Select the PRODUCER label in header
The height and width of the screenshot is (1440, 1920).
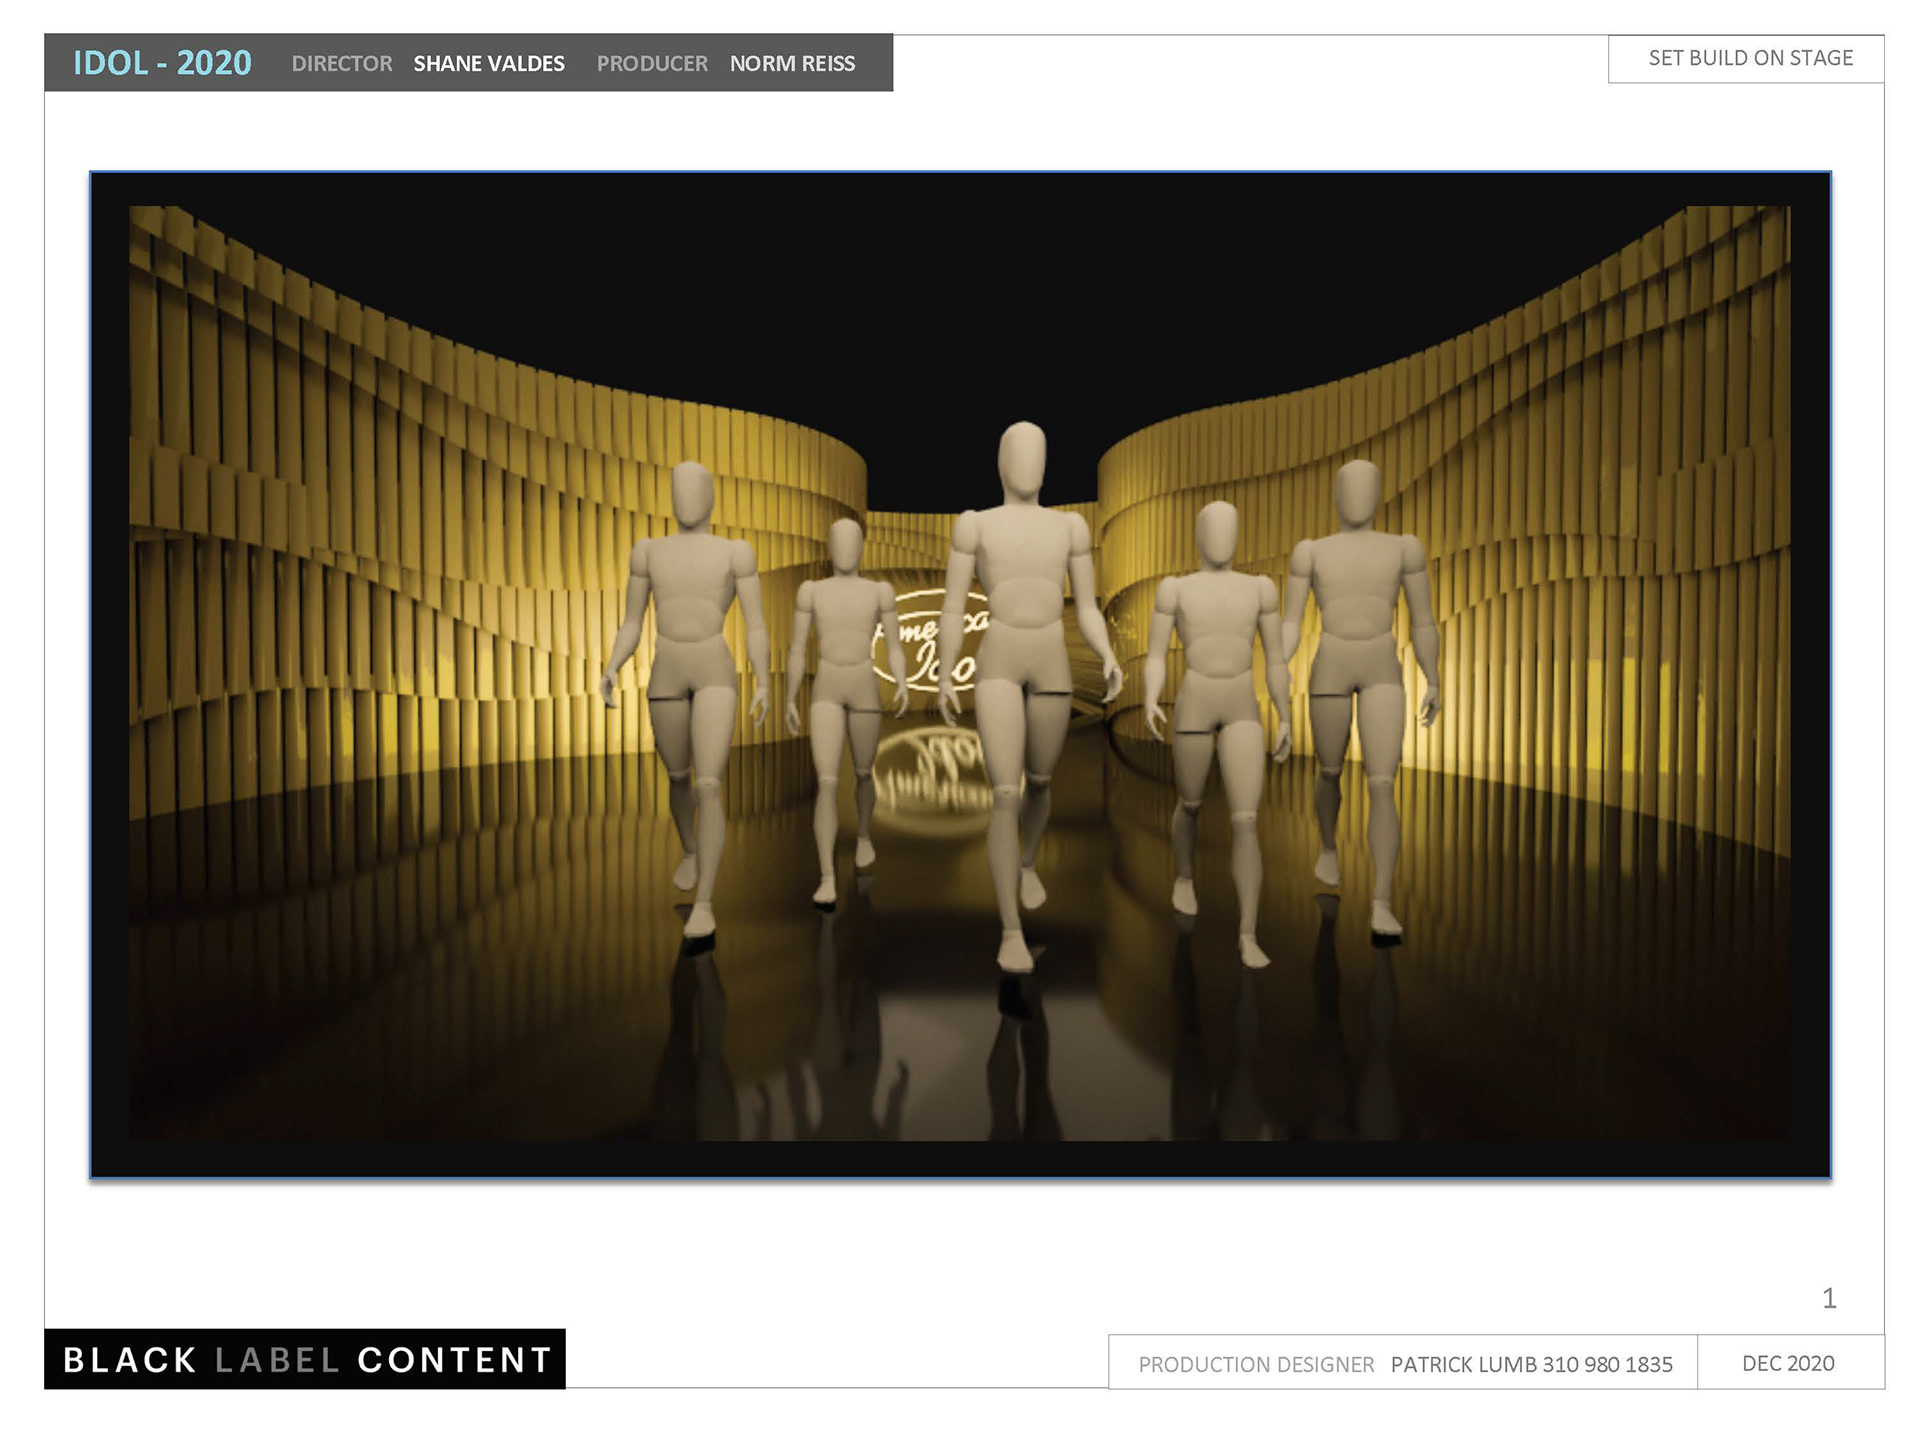(x=652, y=64)
